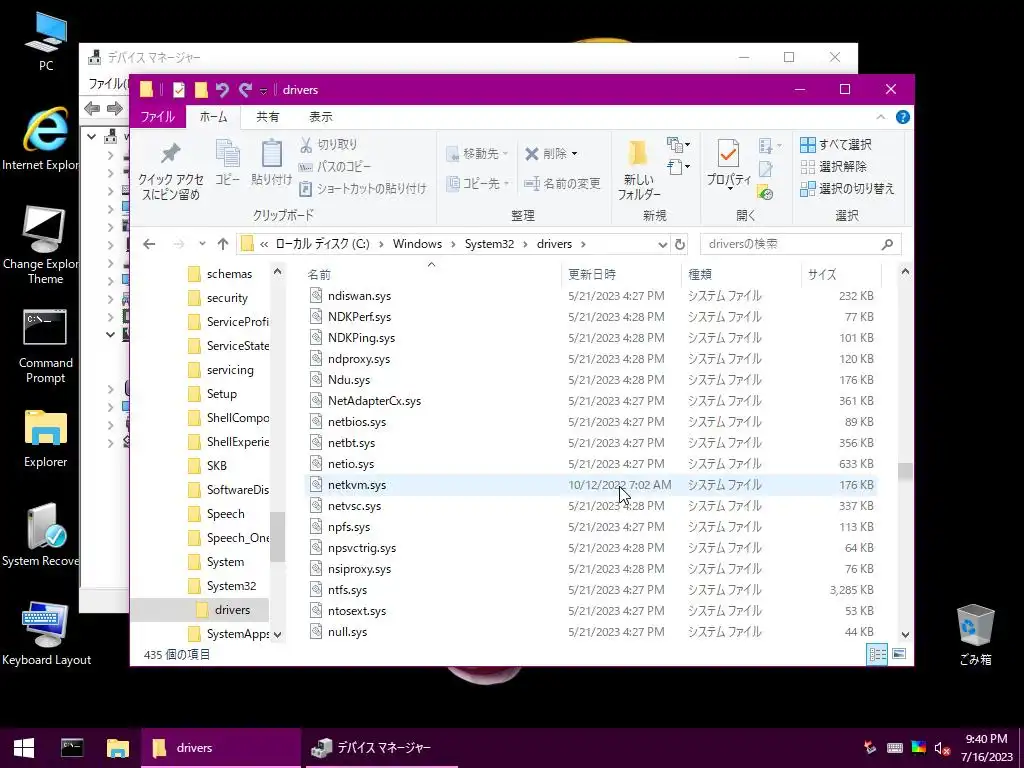Expand the Delete button dropdown arrow
The width and height of the screenshot is (1024, 768).
tap(575, 154)
